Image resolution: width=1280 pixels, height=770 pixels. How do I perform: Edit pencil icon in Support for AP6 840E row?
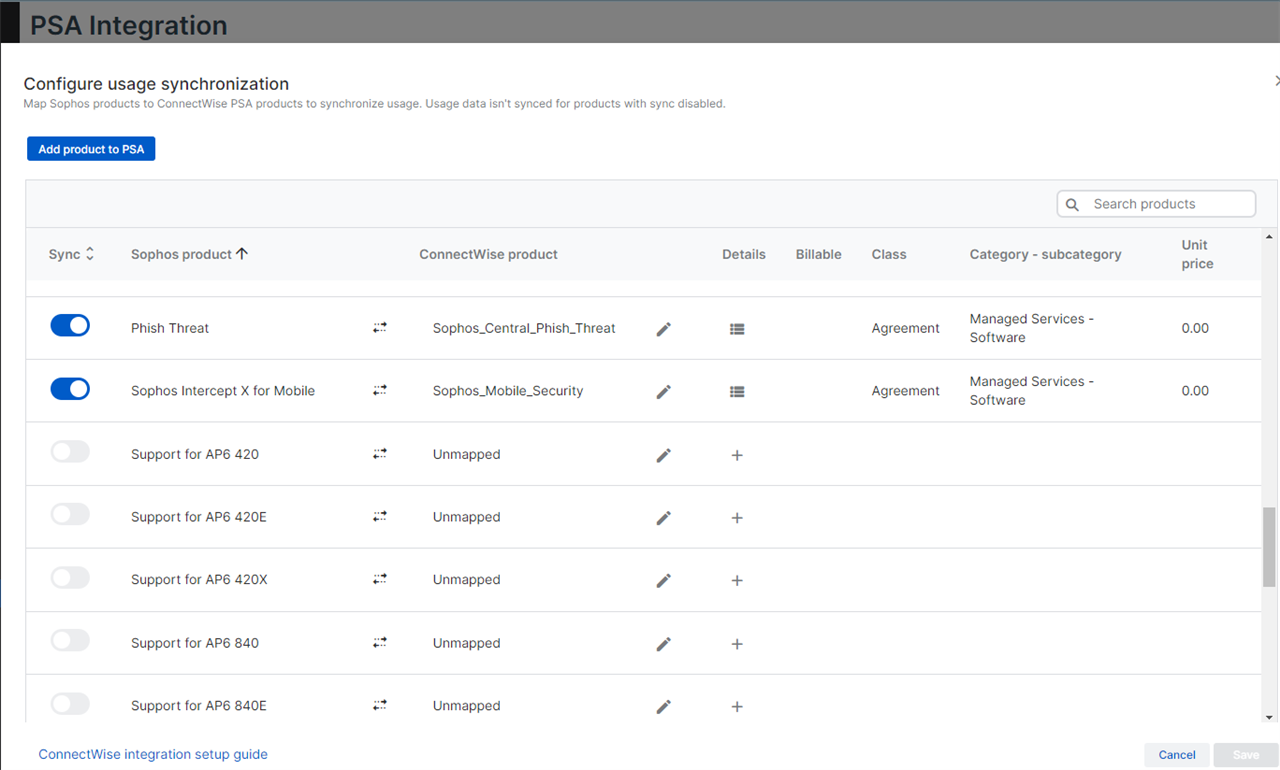[663, 706]
